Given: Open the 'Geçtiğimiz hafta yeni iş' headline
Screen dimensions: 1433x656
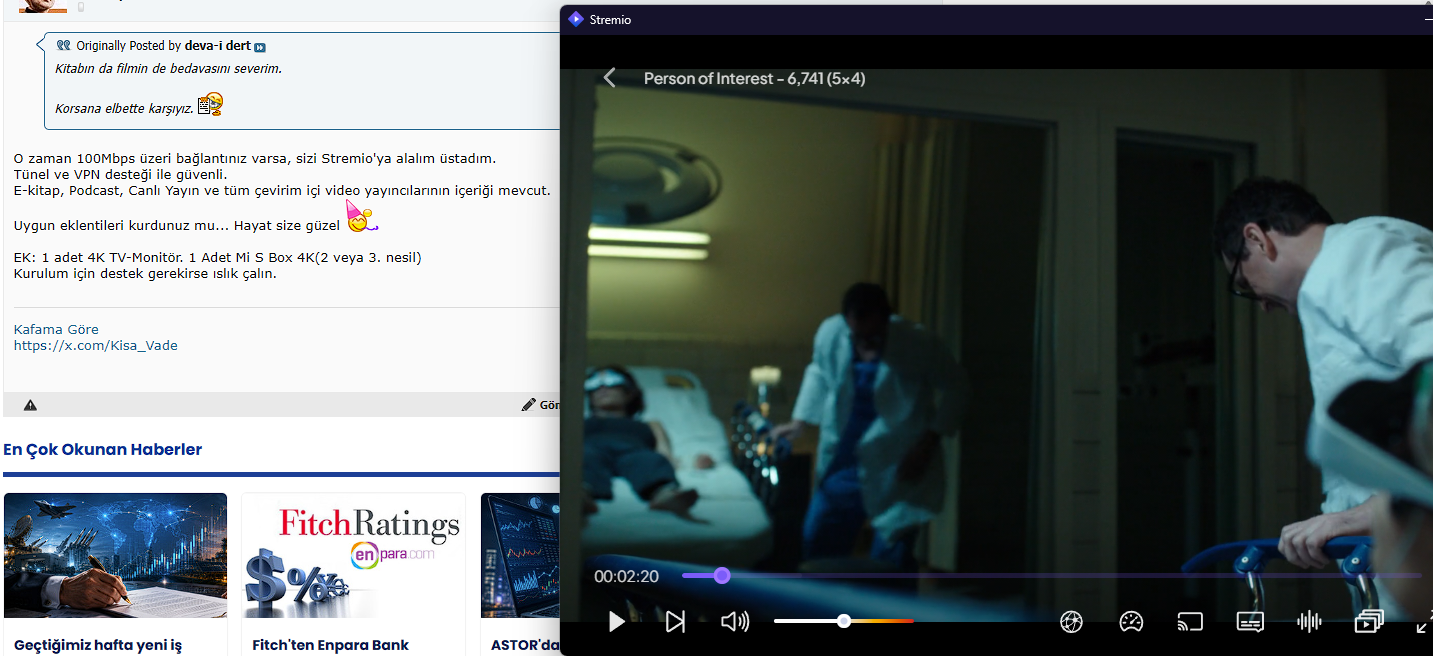Looking at the screenshot, I should tap(98, 645).
